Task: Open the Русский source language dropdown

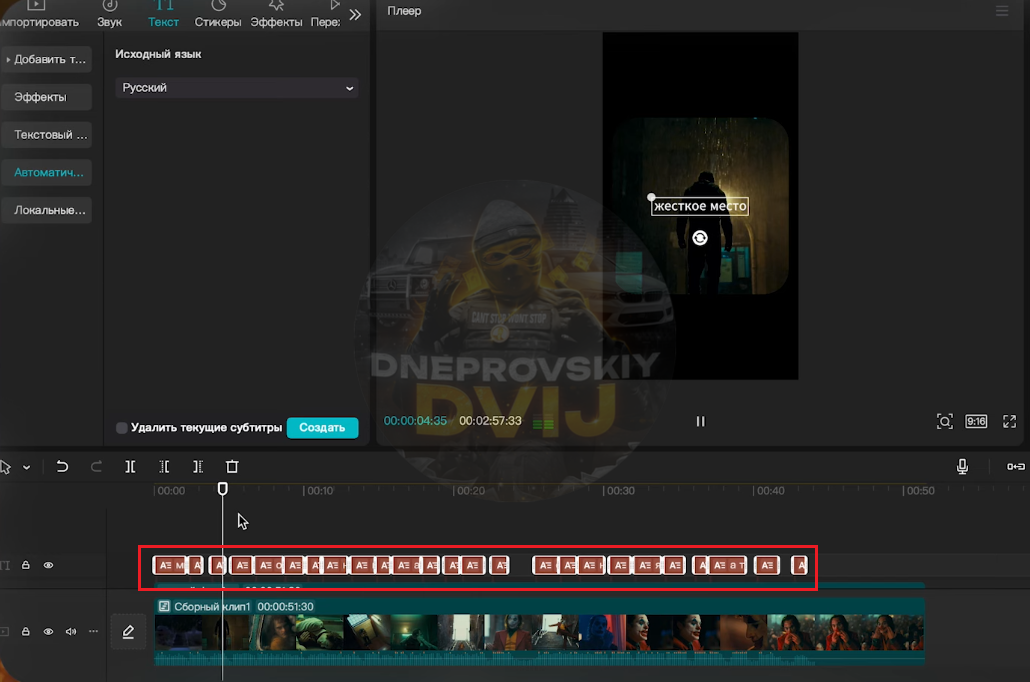Action: 236,87
